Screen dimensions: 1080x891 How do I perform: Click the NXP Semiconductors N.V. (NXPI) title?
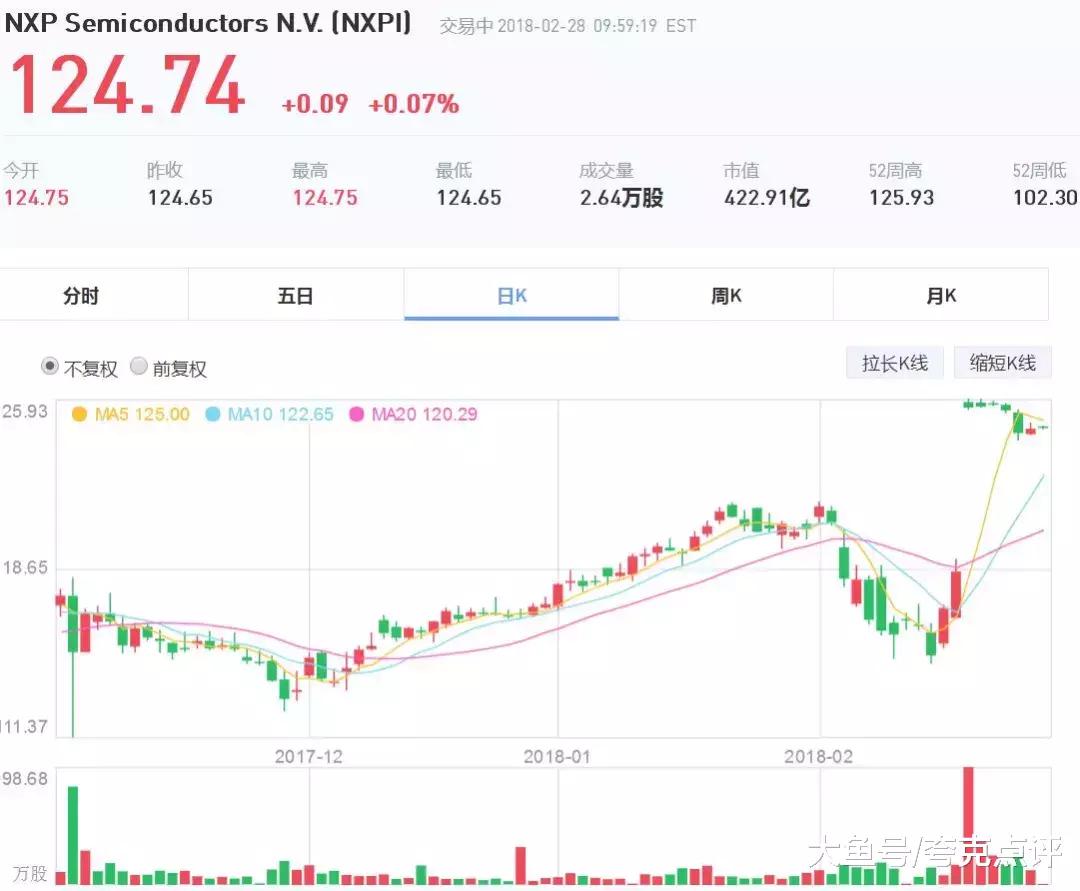pos(208,23)
